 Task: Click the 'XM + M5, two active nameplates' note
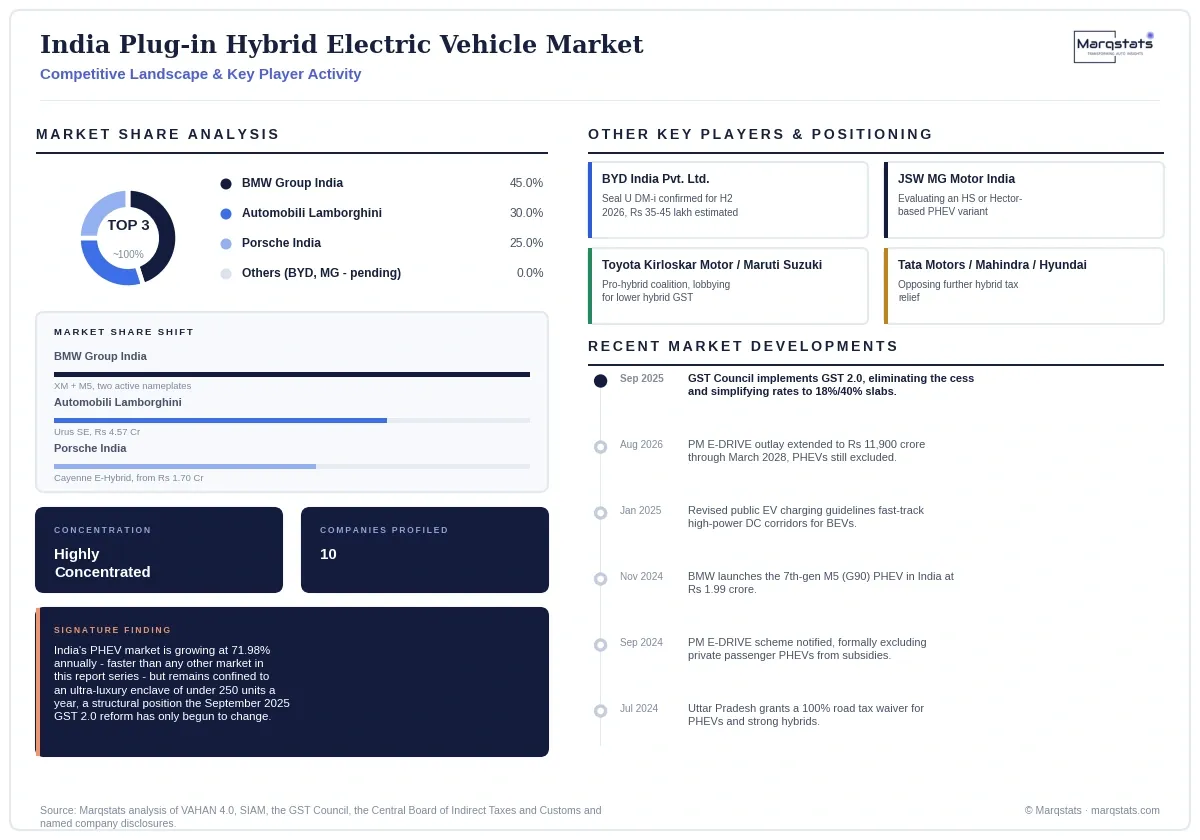coord(122,386)
